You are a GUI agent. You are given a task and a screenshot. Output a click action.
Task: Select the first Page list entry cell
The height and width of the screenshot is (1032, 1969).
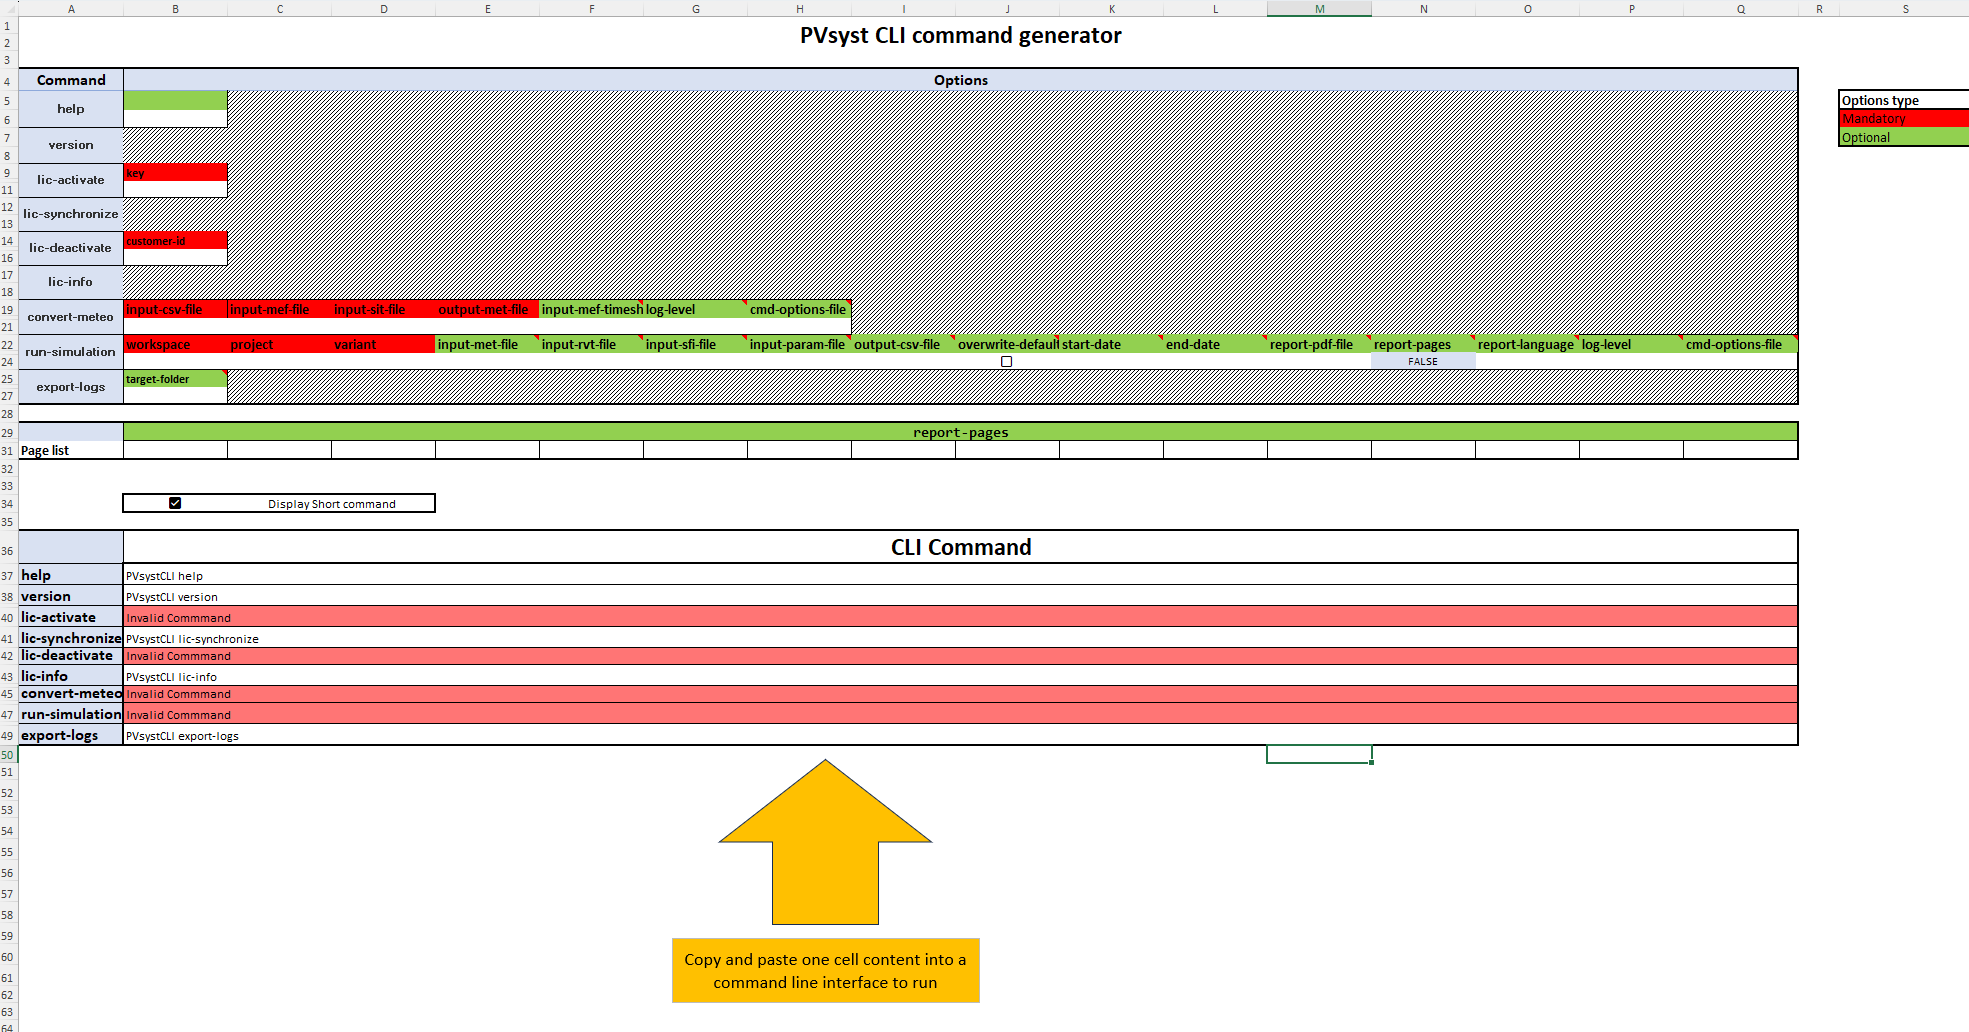click(175, 450)
